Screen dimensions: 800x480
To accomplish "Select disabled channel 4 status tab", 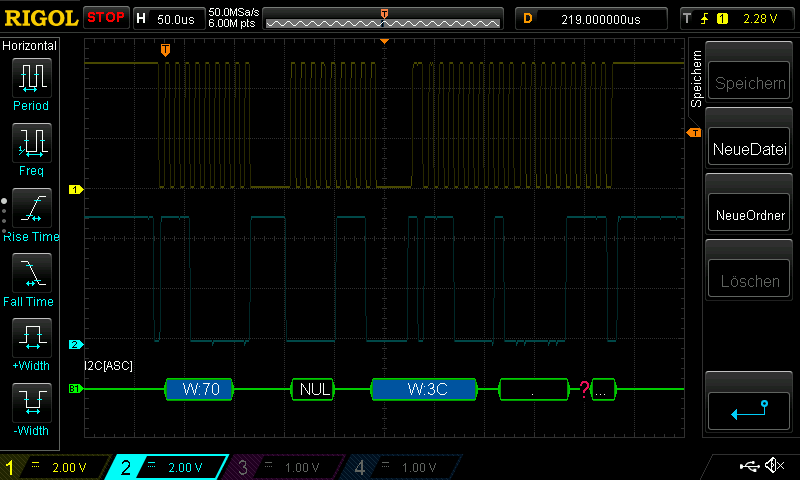I will [x=401, y=467].
